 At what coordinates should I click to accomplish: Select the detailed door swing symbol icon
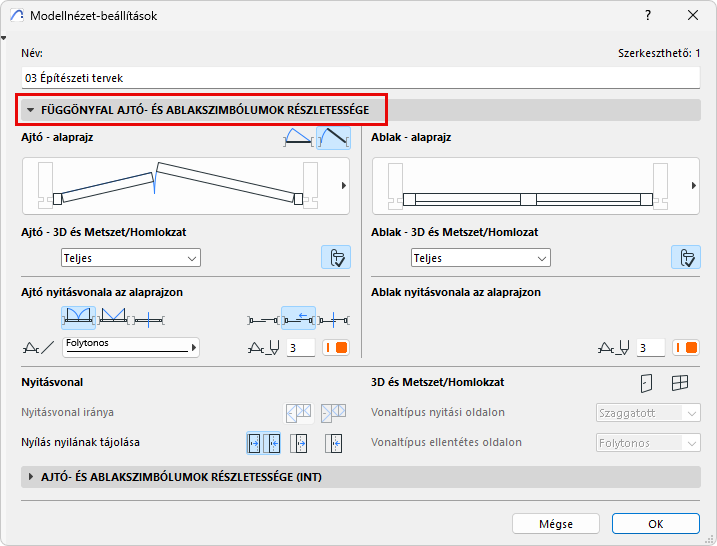coord(334,138)
